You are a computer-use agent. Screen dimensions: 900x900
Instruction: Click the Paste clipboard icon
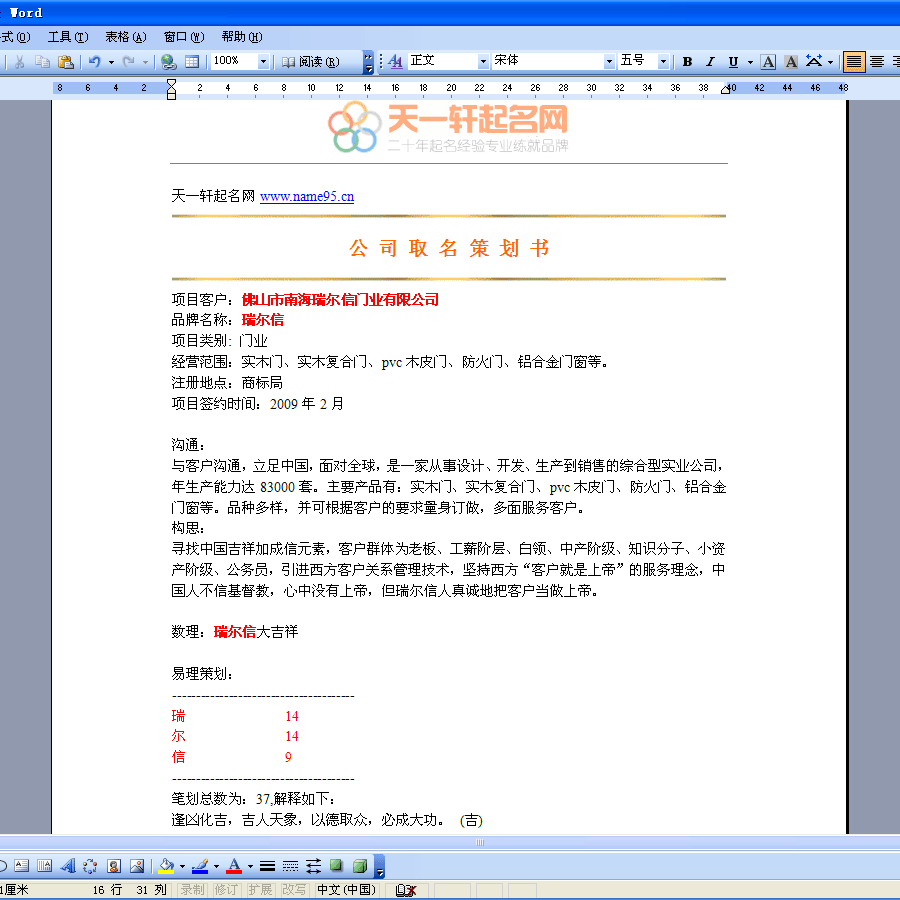click(x=66, y=61)
